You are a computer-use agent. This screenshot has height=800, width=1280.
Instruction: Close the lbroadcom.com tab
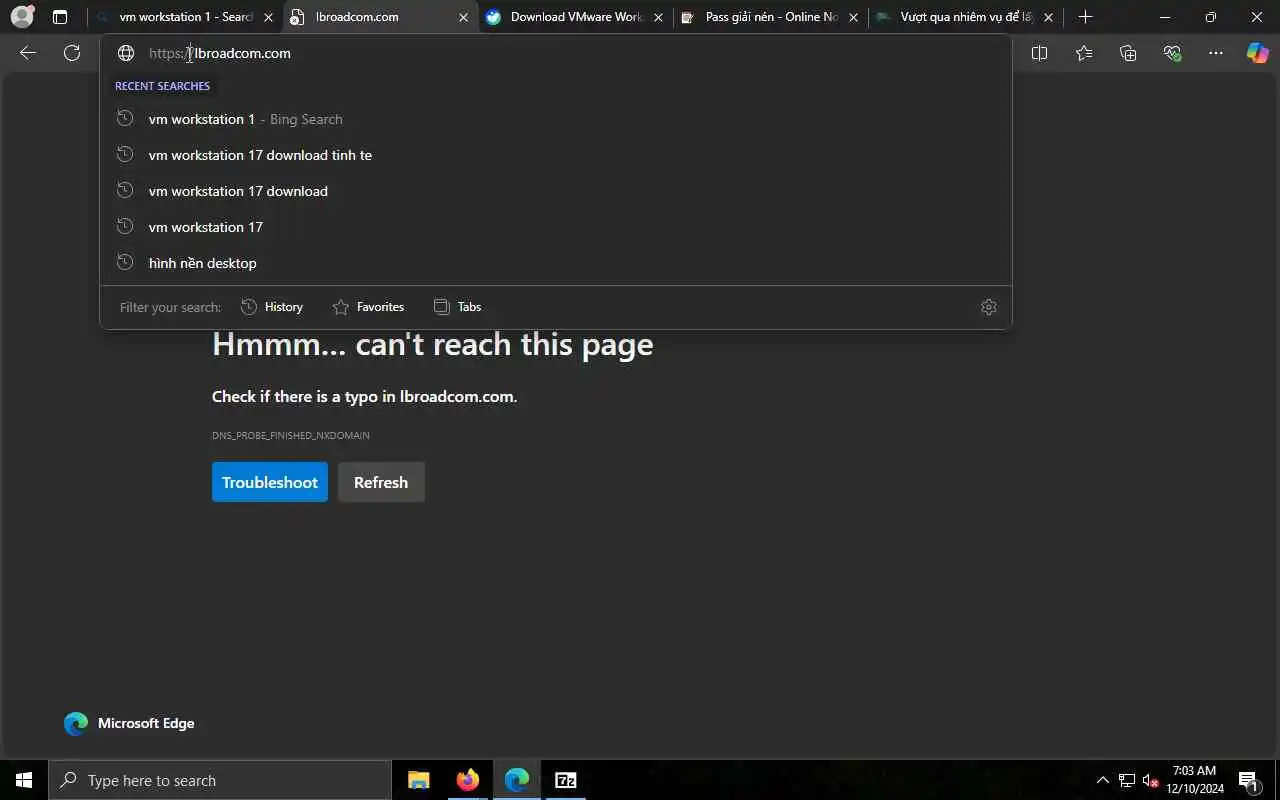463,17
